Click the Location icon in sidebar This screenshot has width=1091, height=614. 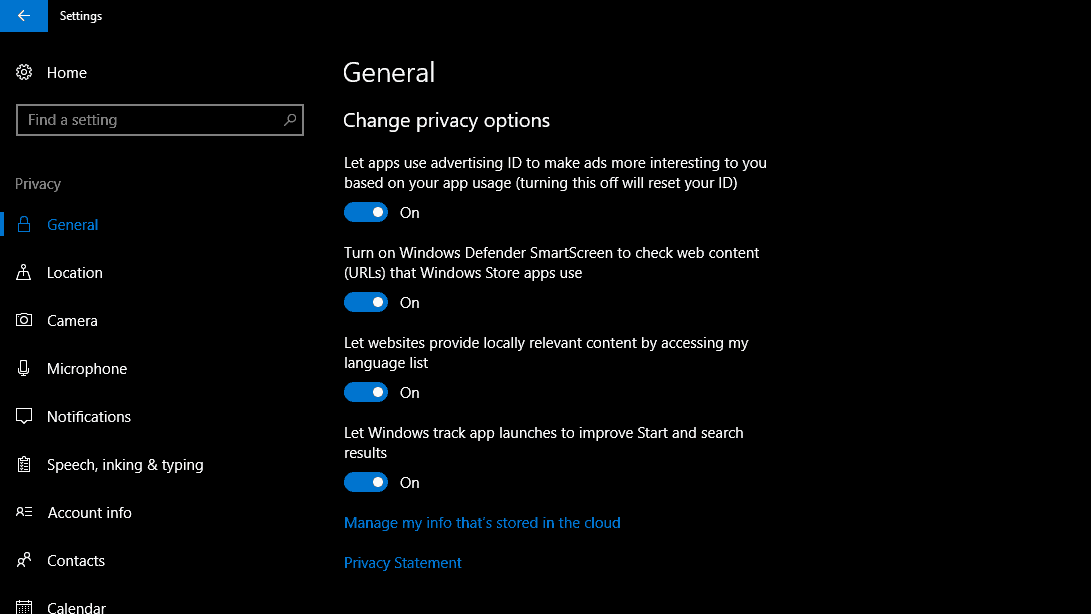pyautogui.click(x=25, y=273)
